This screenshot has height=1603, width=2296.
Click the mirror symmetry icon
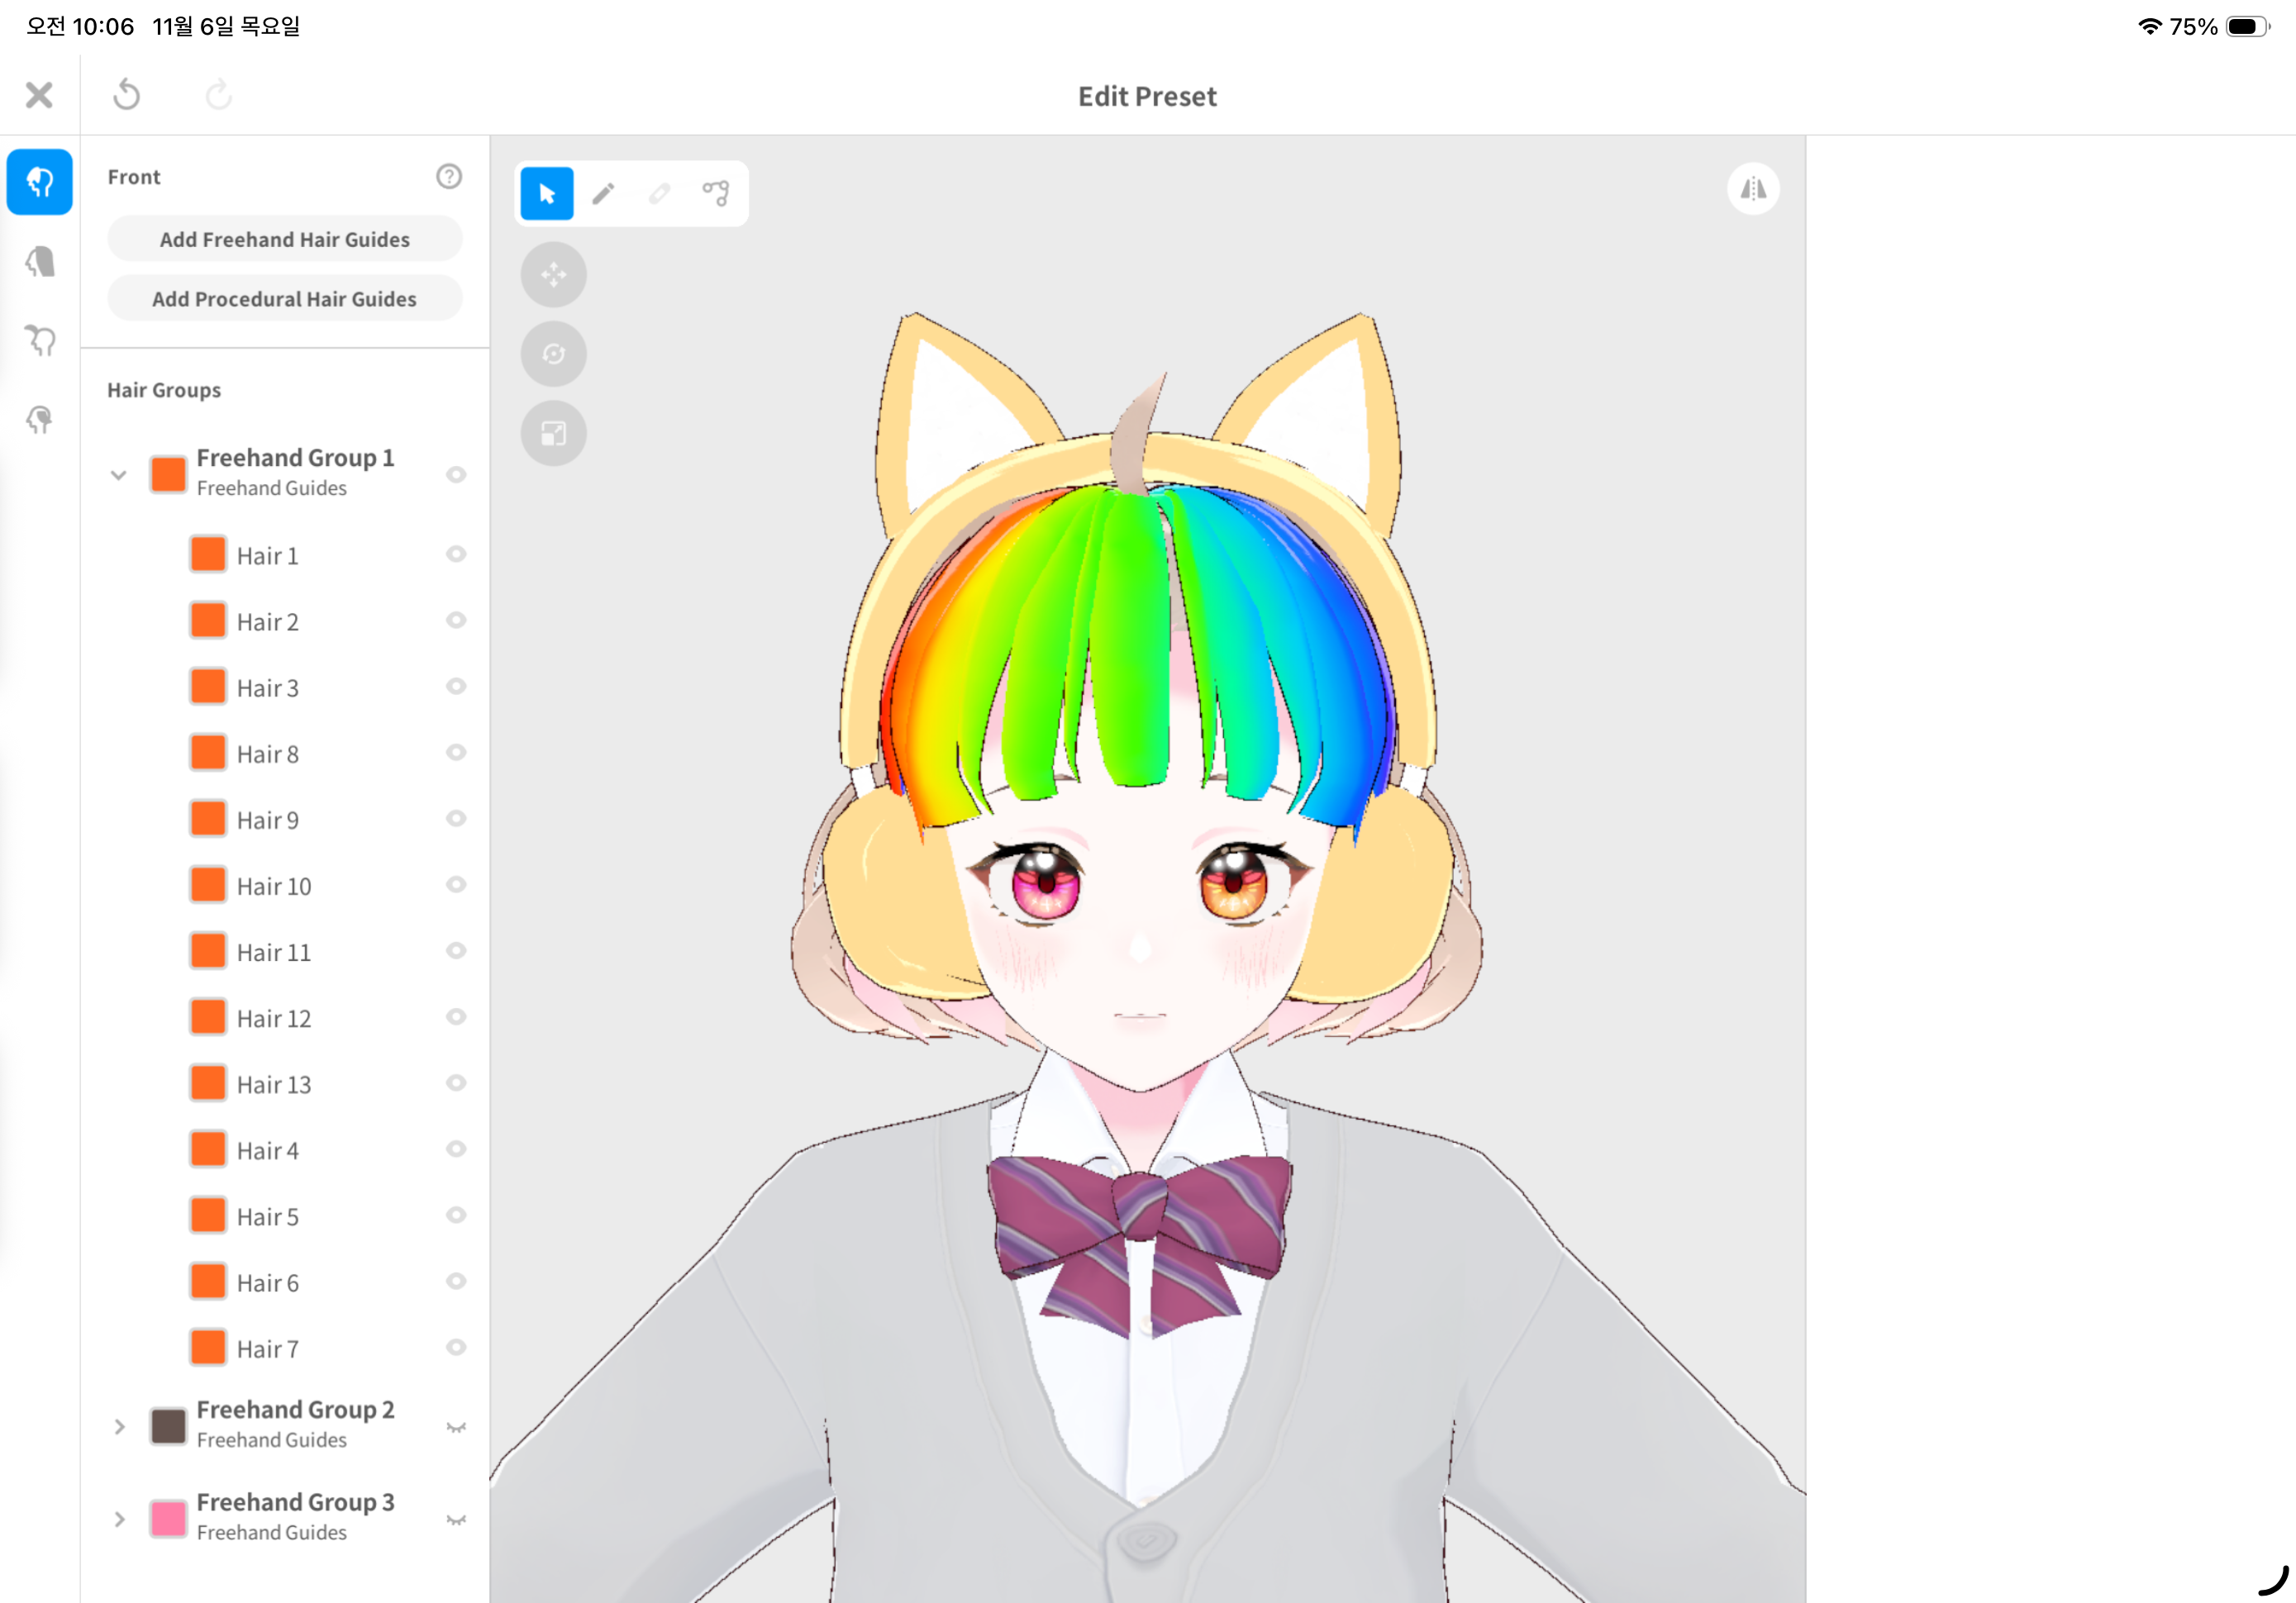tap(1752, 189)
